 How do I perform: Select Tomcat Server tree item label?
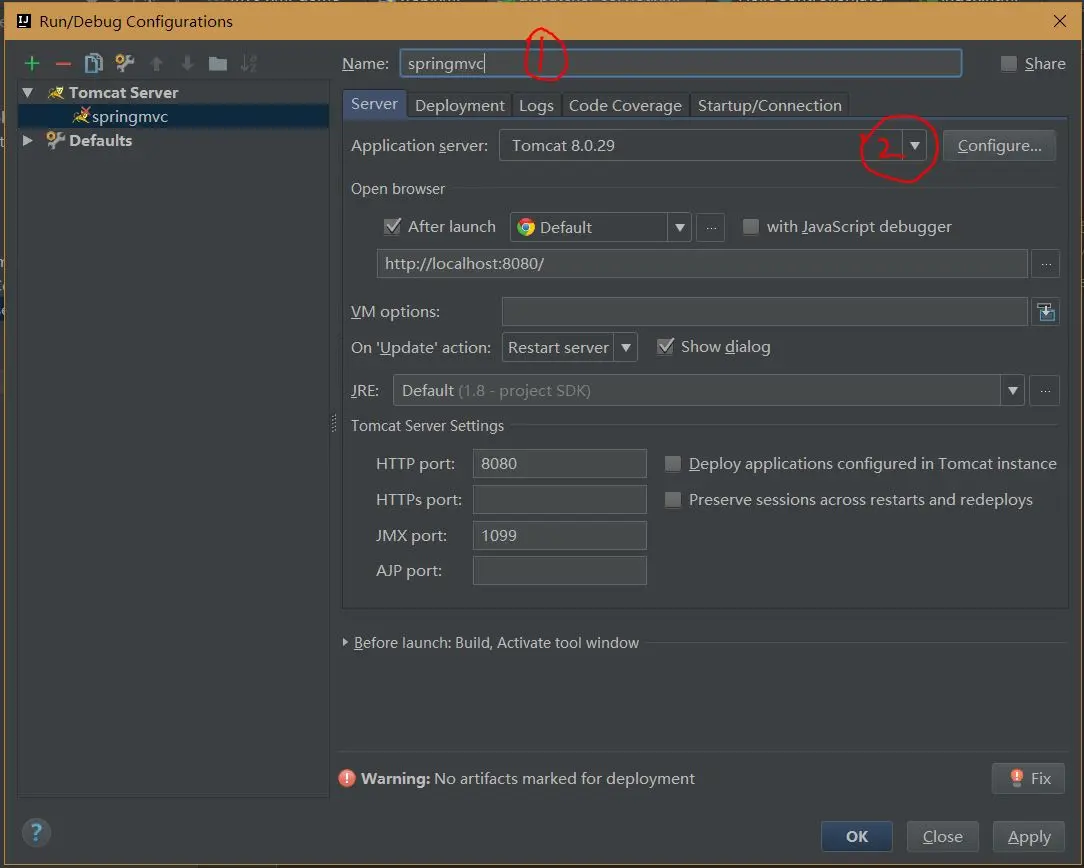(x=123, y=93)
